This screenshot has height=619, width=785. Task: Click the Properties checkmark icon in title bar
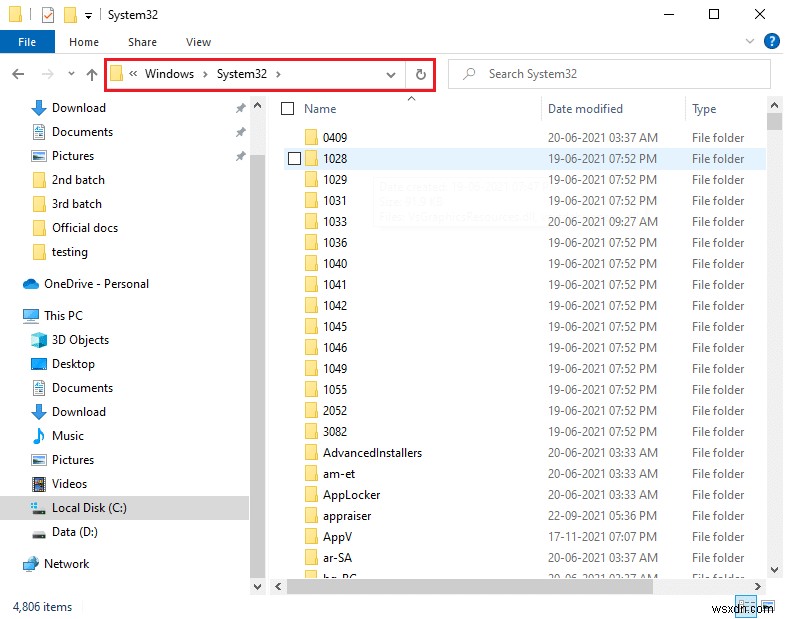pos(48,15)
